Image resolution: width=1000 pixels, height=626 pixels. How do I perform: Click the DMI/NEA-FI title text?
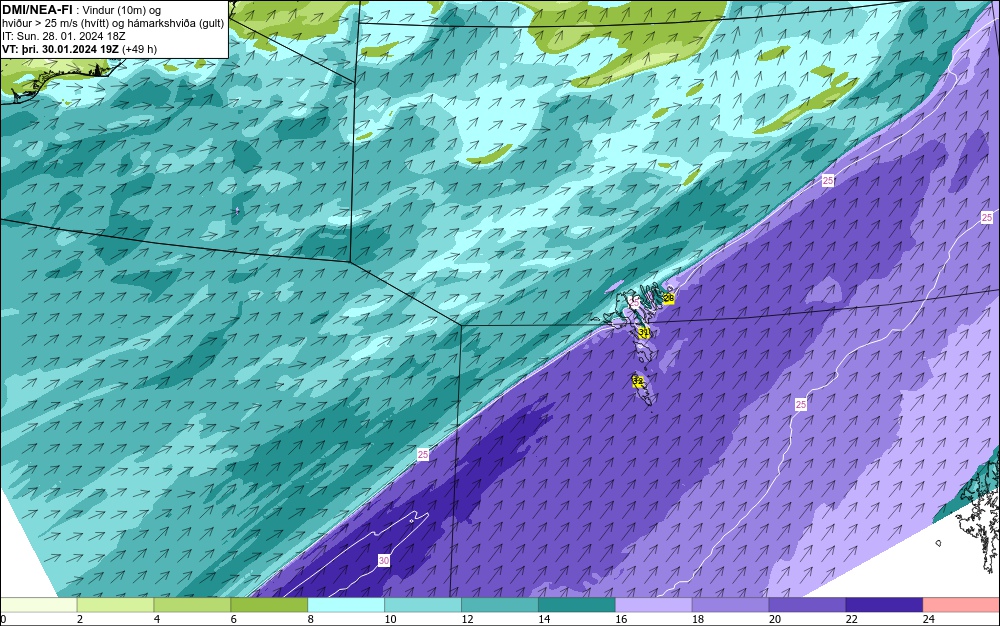click(36, 9)
